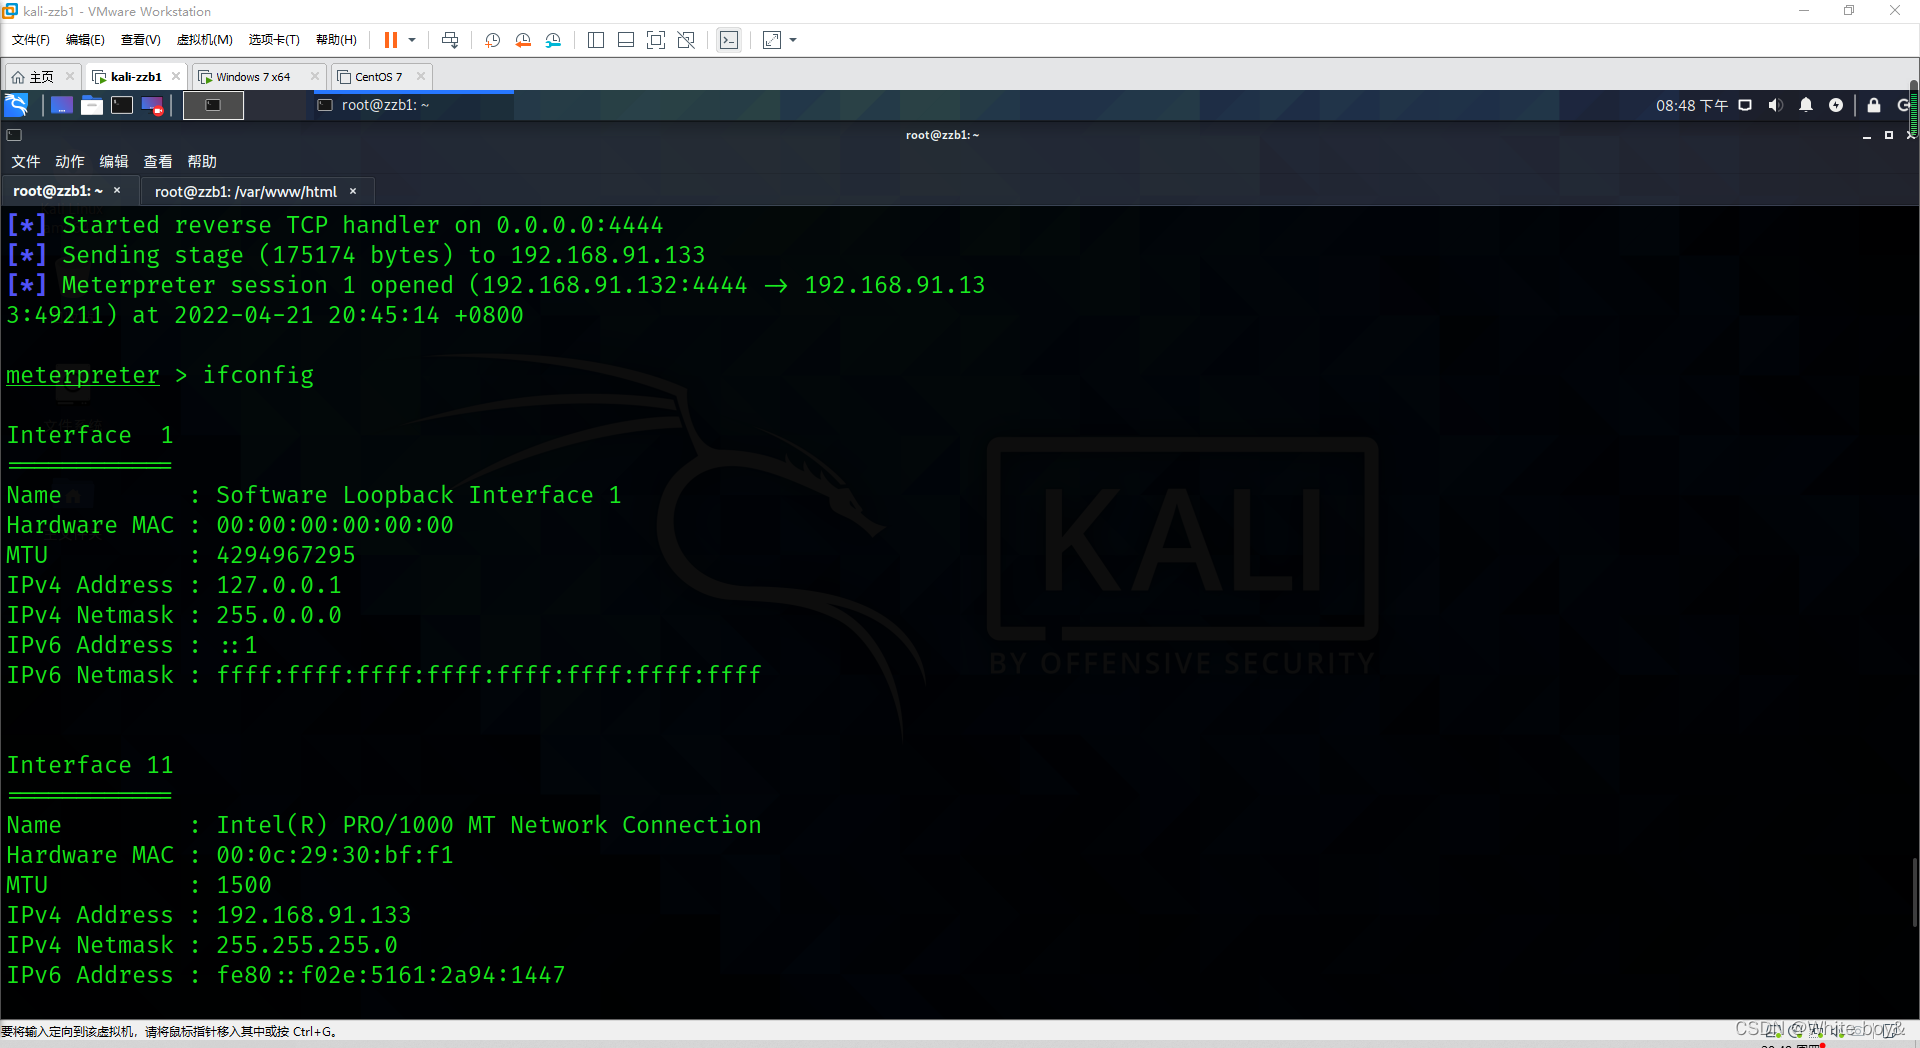Viewport: 1920px width, 1048px height.
Task: Close the 主页 tab
Action: (70, 76)
